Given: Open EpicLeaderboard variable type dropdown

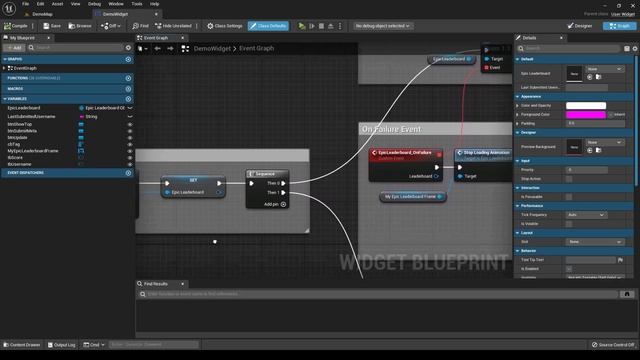Looking at the screenshot, I should pyautogui.click(x=106, y=108).
